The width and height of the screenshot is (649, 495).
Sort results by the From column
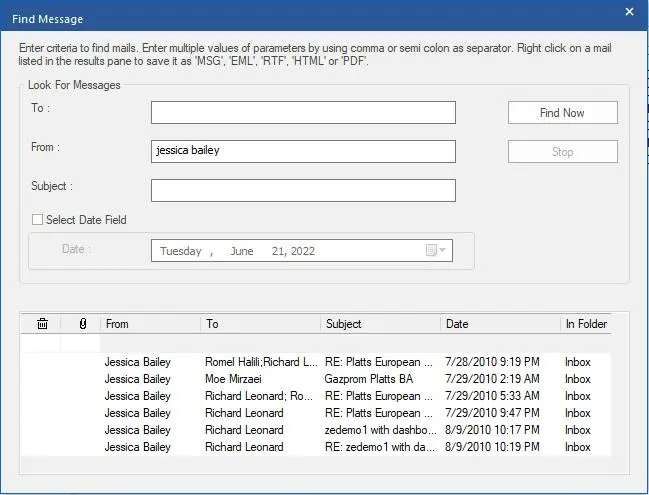tap(151, 324)
